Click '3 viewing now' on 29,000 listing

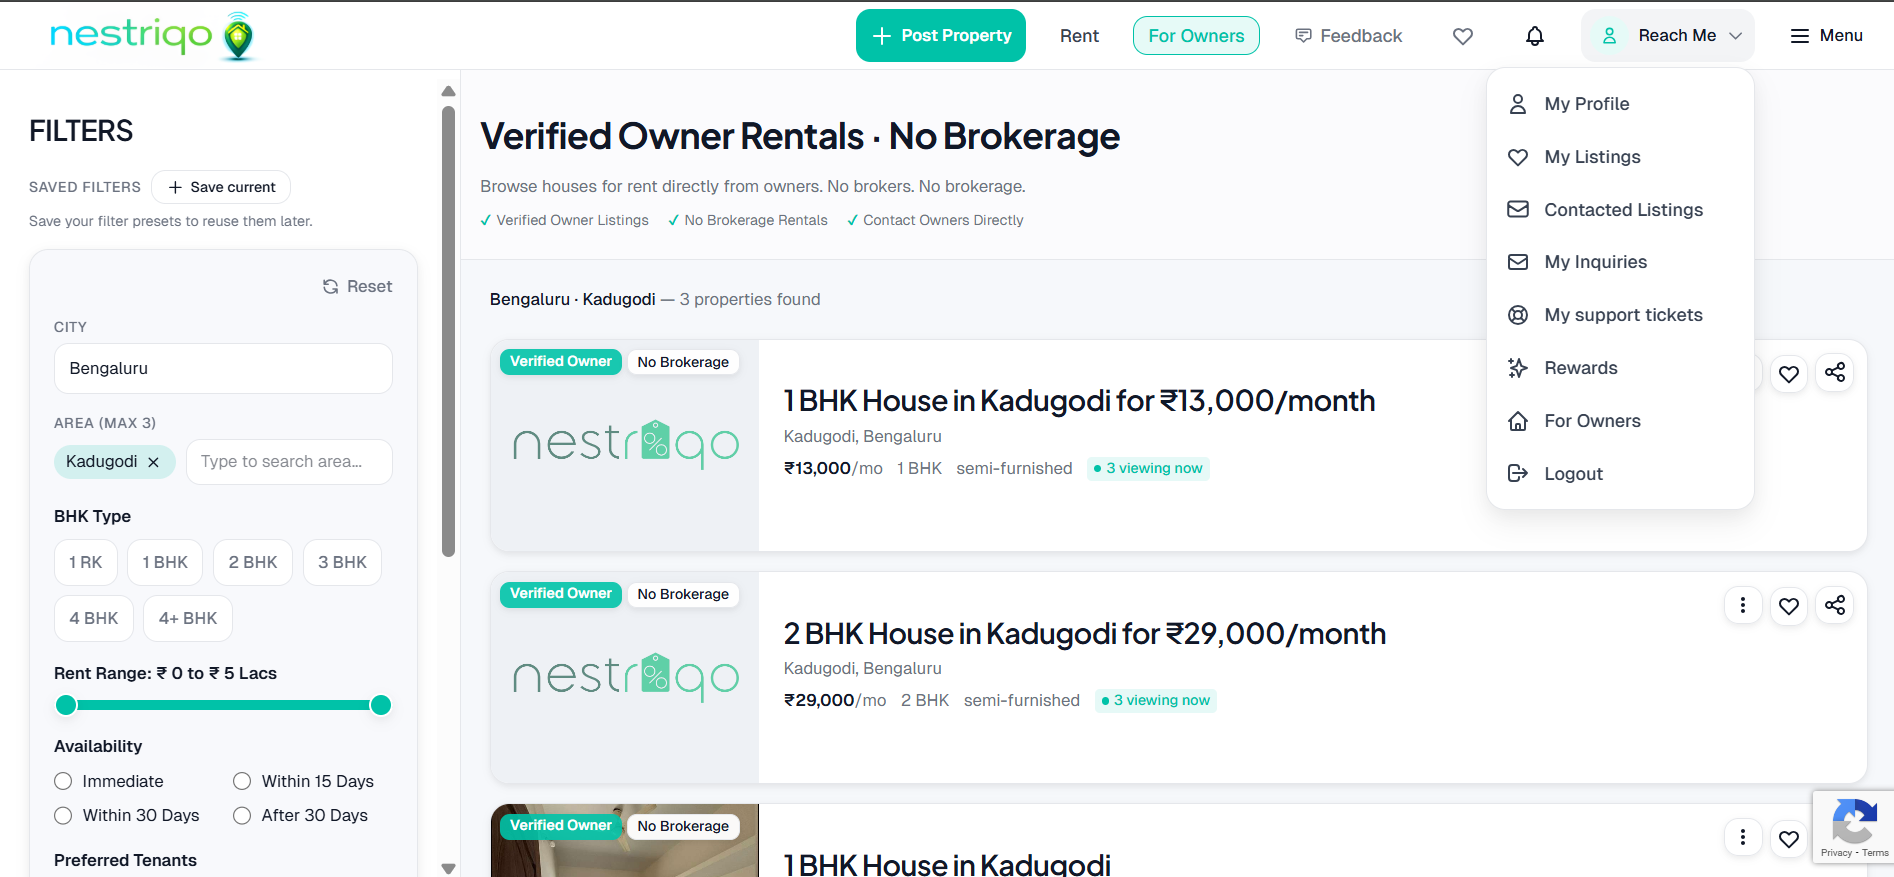click(x=1156, y=701)
